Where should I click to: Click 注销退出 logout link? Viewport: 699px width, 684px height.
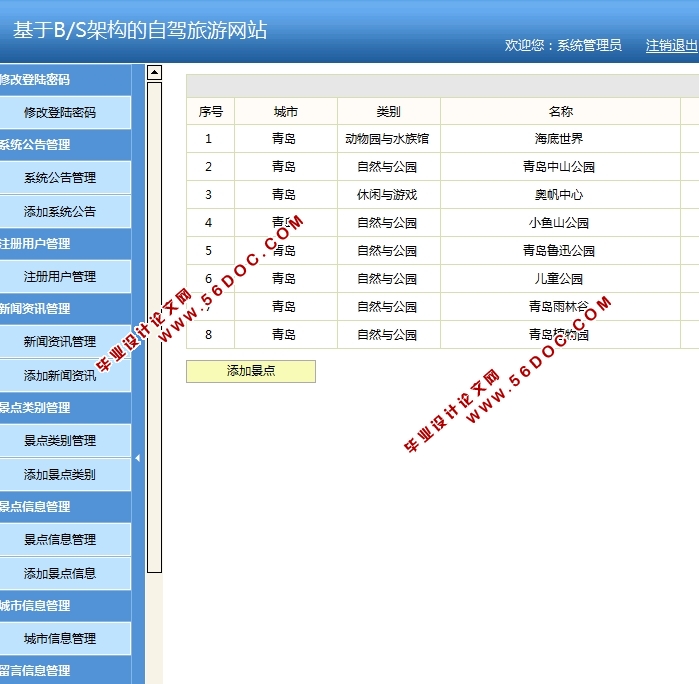[x=671, y=45]
